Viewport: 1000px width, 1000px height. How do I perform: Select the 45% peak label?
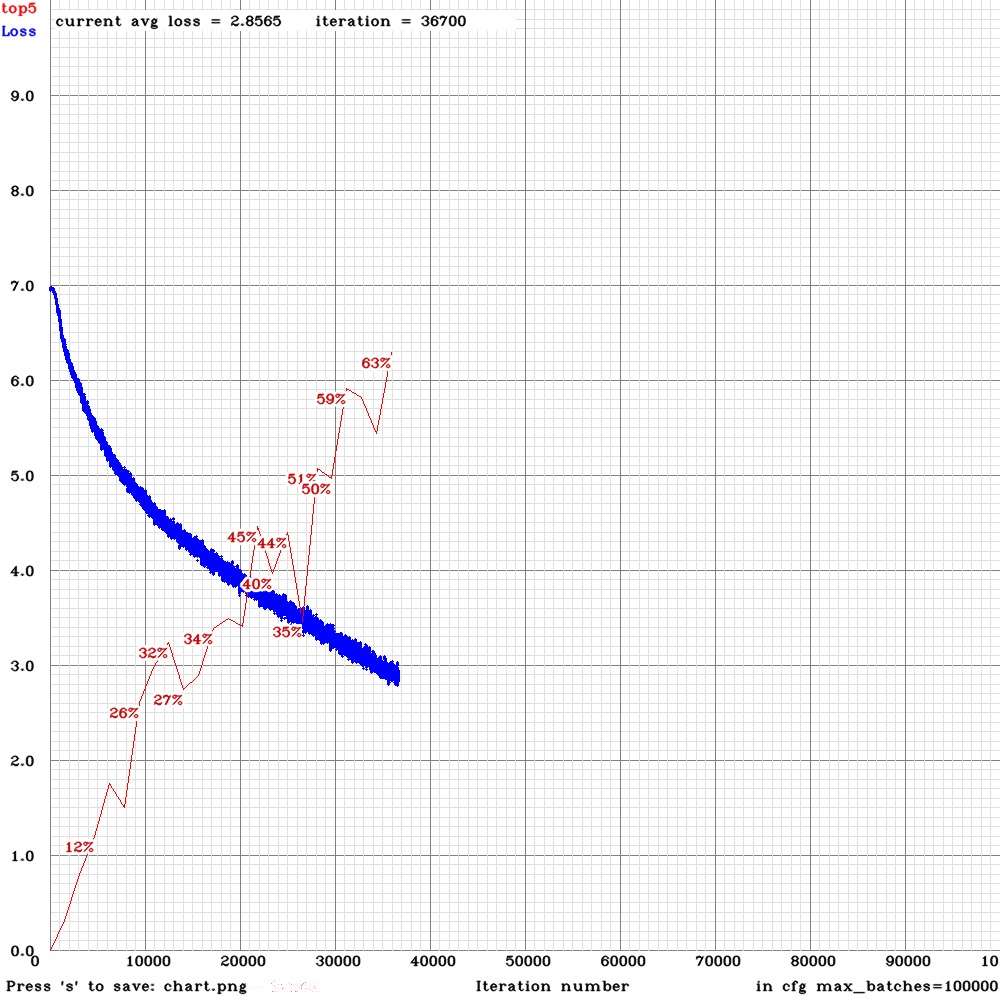point(240,539)
